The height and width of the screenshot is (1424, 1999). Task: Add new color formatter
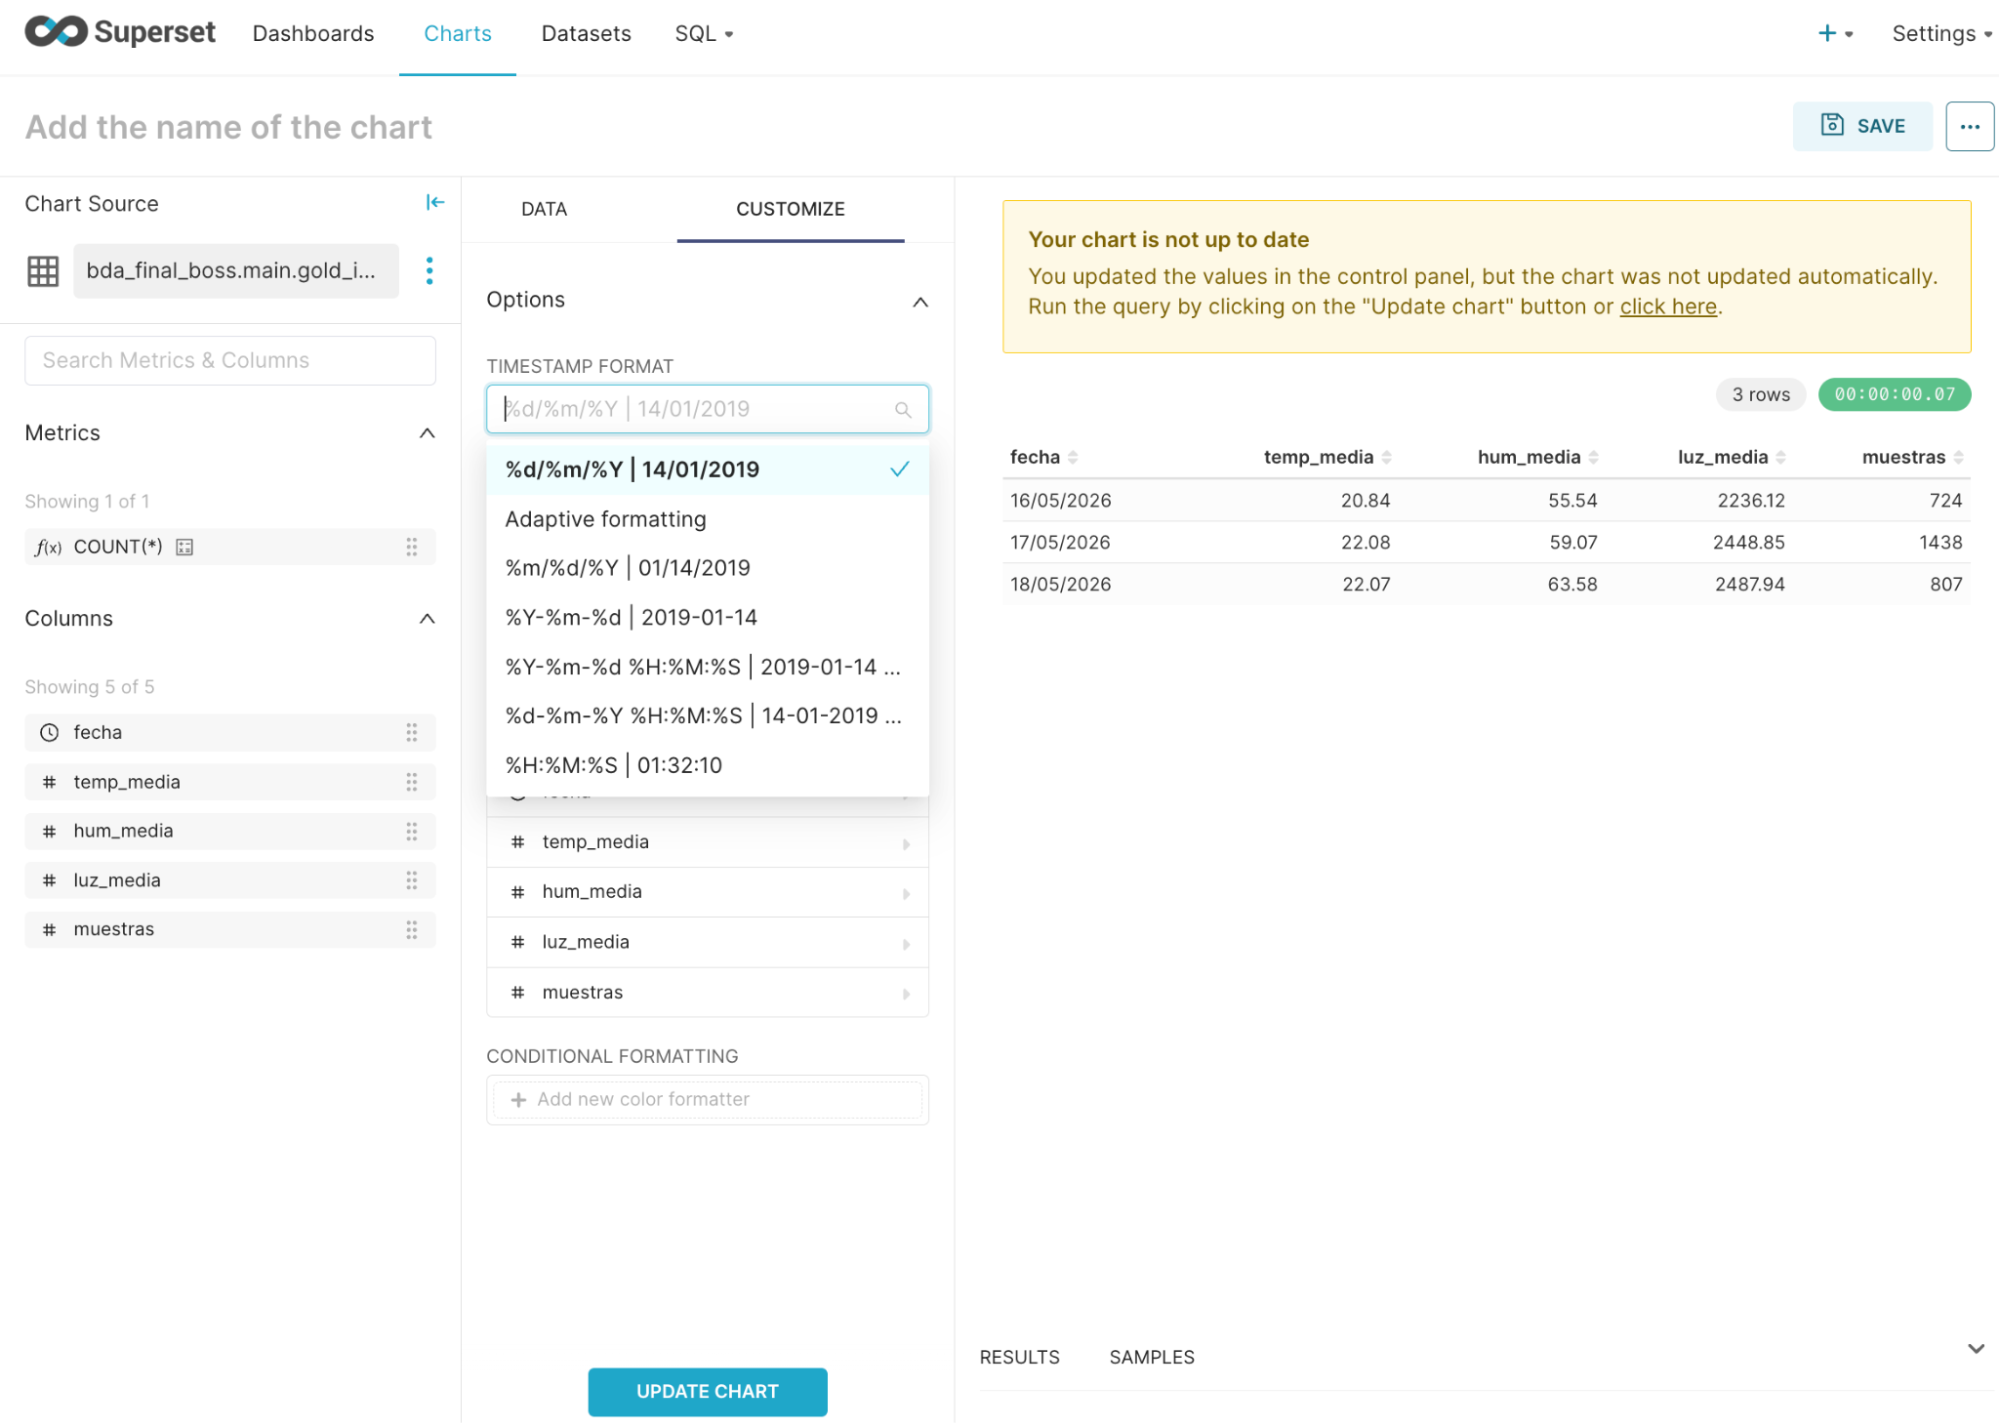(707, 1100)
